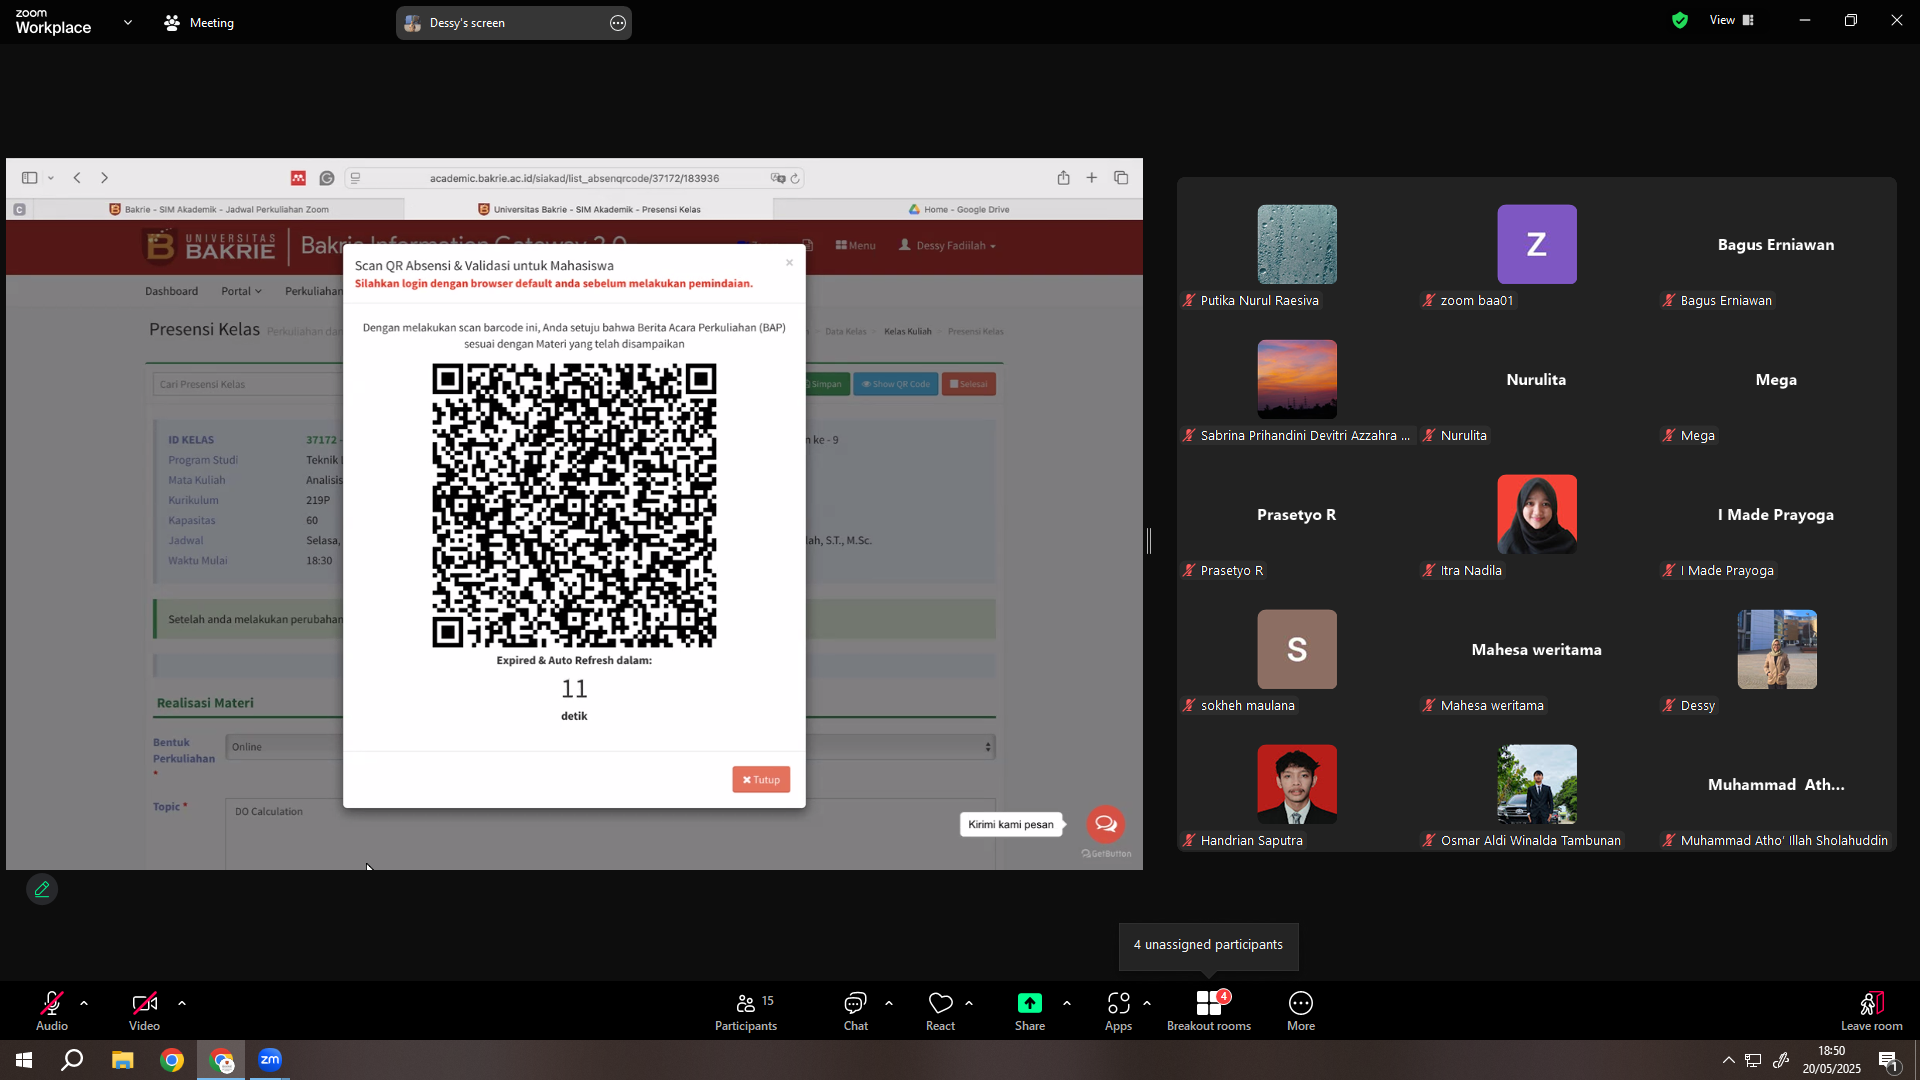
Task: Click the taskbar clock showing 18:50
Action: coord(1831,1060)
